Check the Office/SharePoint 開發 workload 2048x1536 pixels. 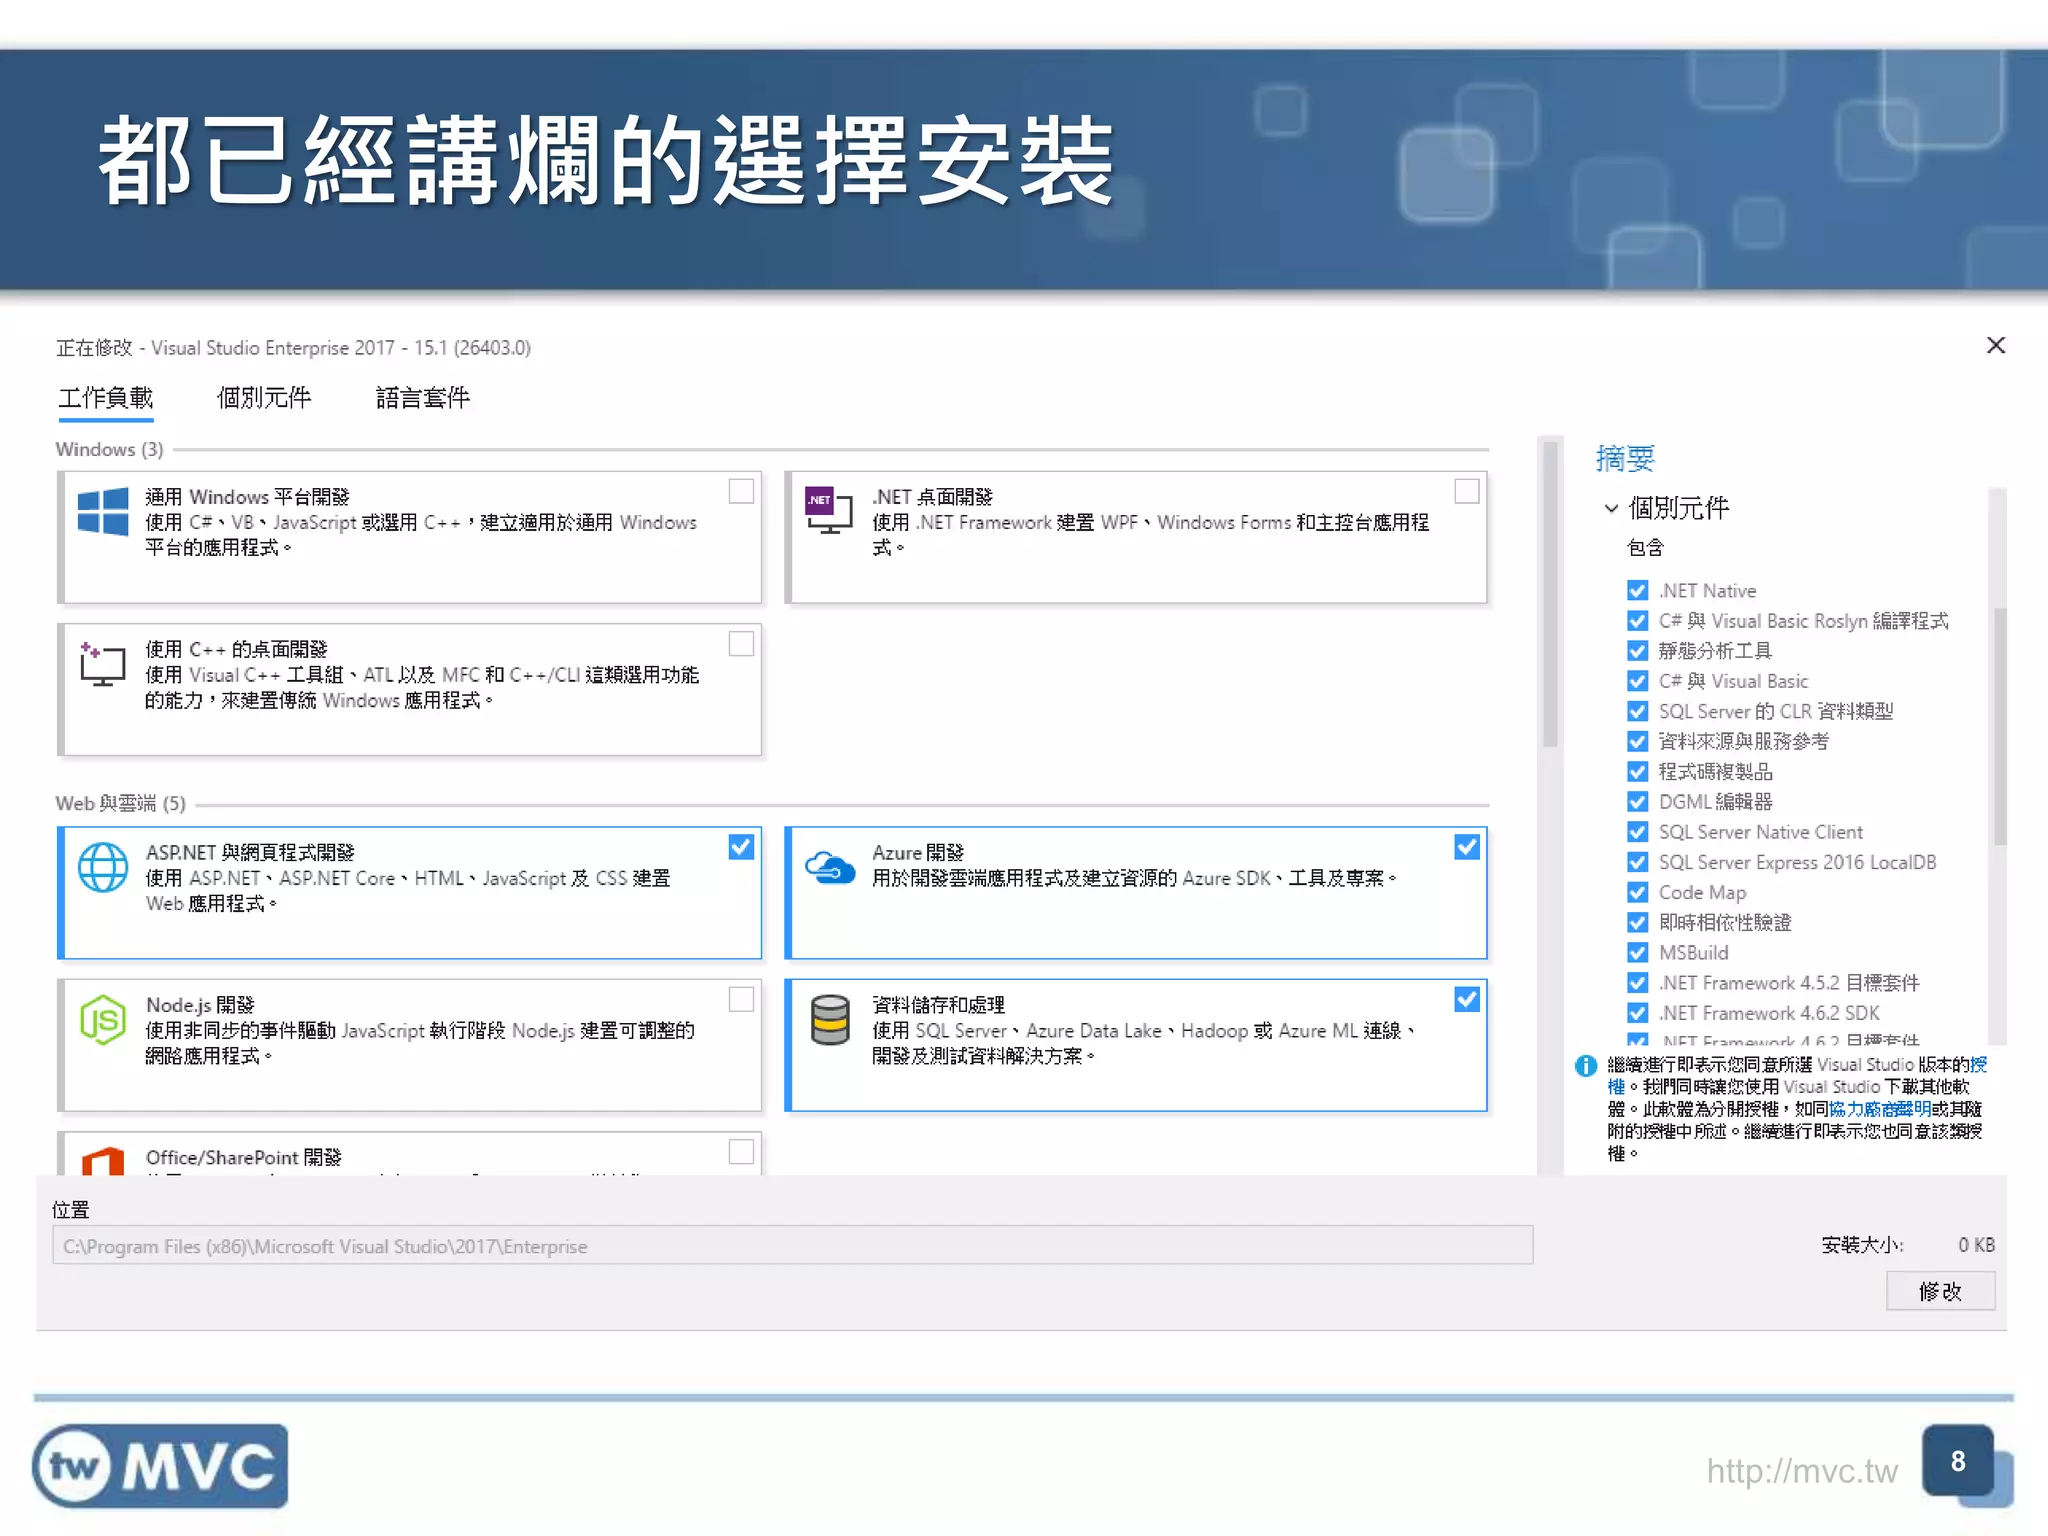741,1152
